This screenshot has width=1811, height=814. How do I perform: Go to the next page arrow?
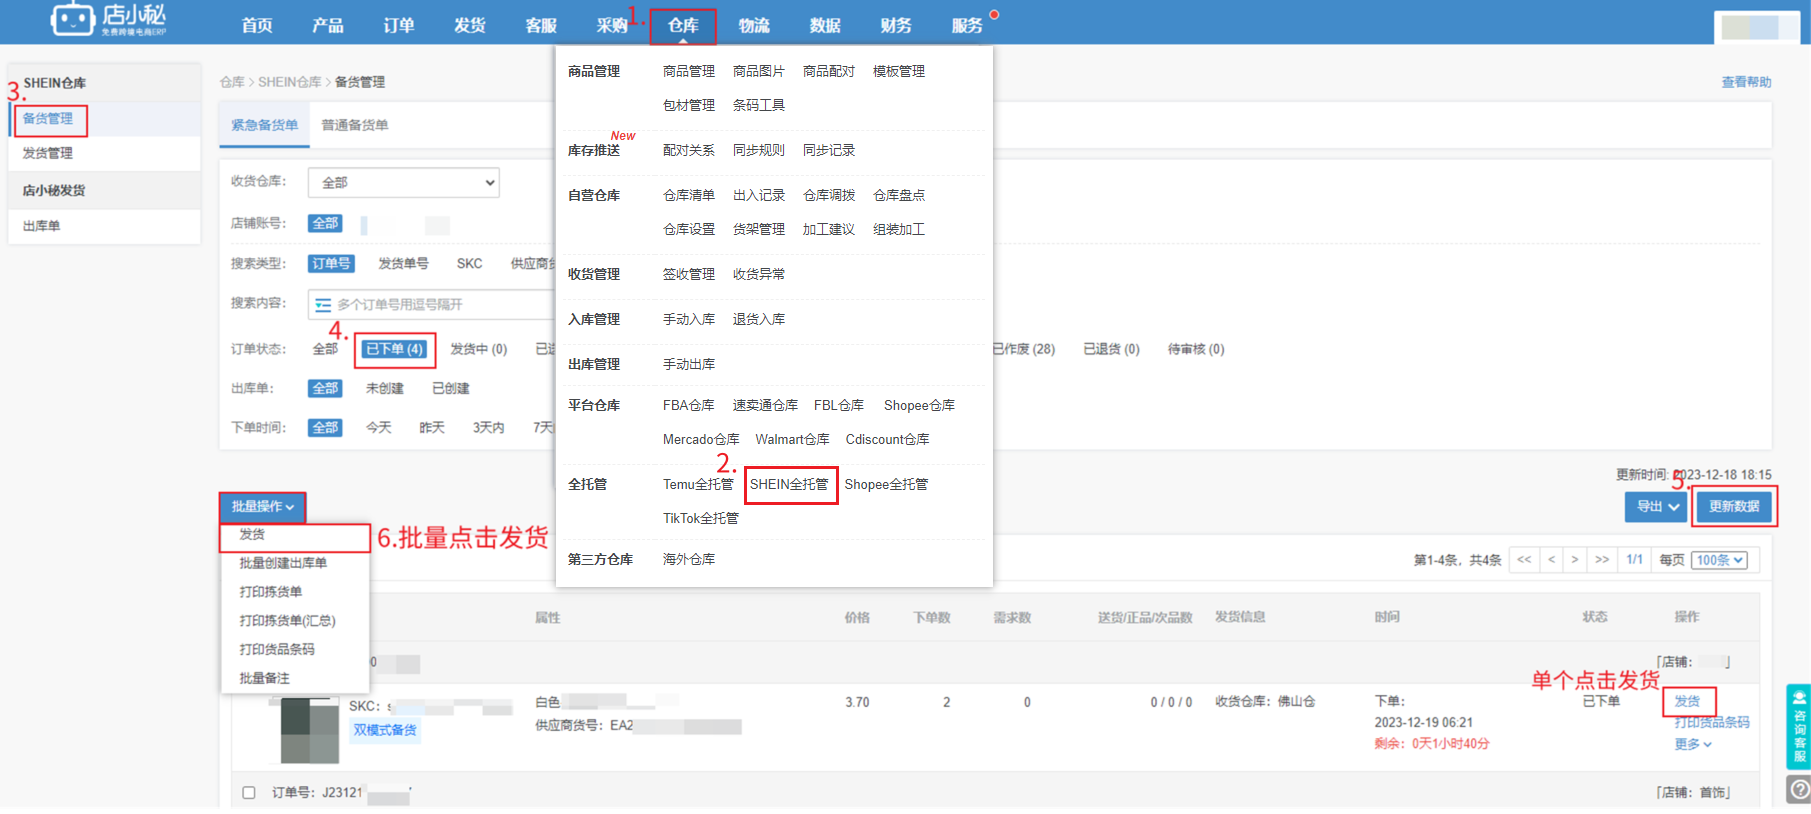pos(1575,559)
